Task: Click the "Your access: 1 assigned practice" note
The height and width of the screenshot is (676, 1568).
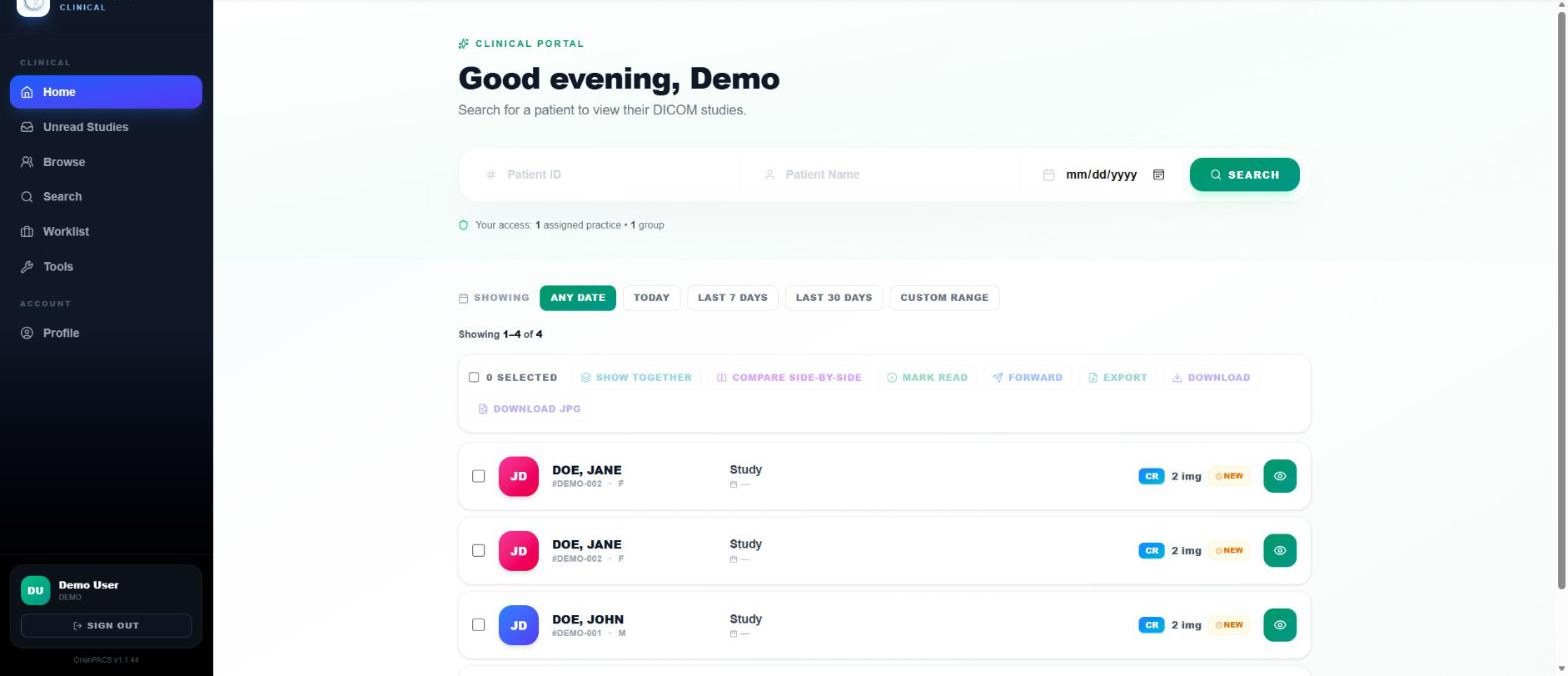Action: 561,225
